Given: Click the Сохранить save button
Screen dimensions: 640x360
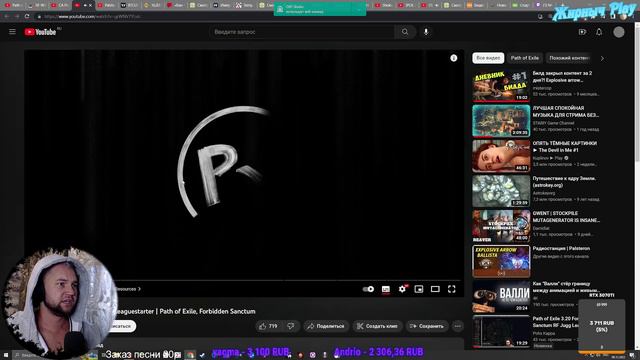Looking at the screenshot, I should click(x=427, y=326).
